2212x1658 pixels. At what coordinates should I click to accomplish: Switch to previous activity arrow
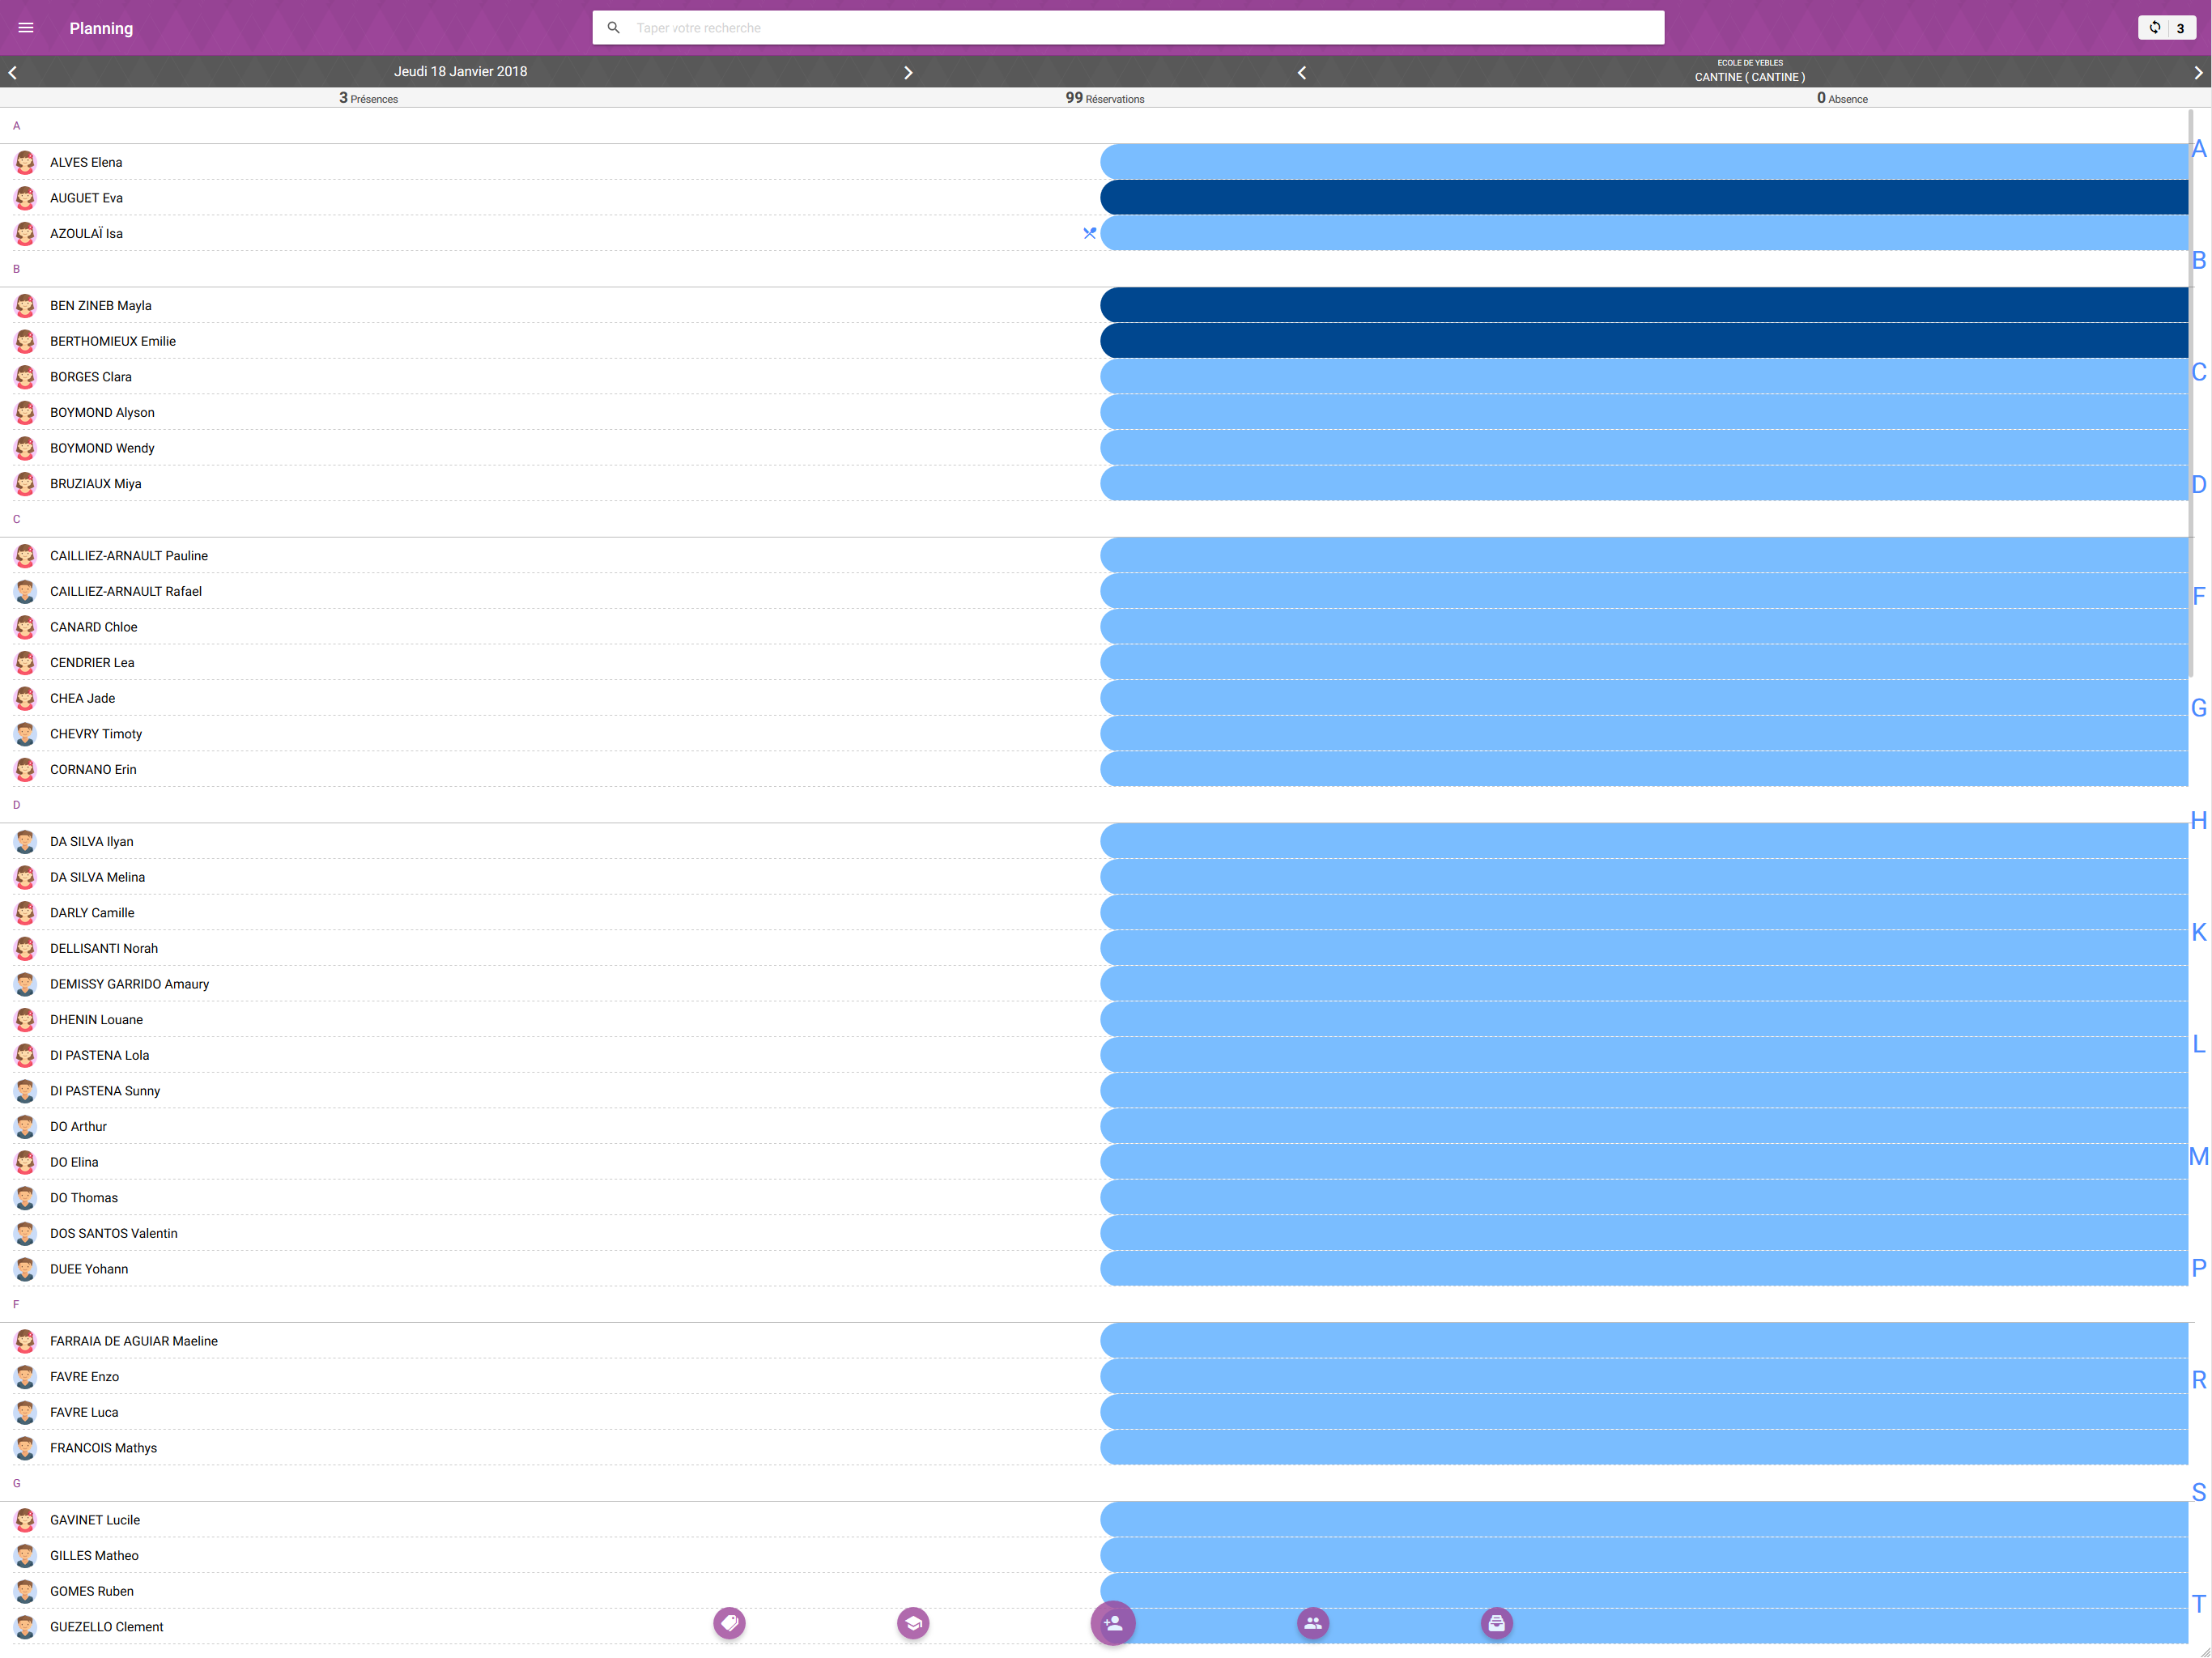(x=1302, y=72)
